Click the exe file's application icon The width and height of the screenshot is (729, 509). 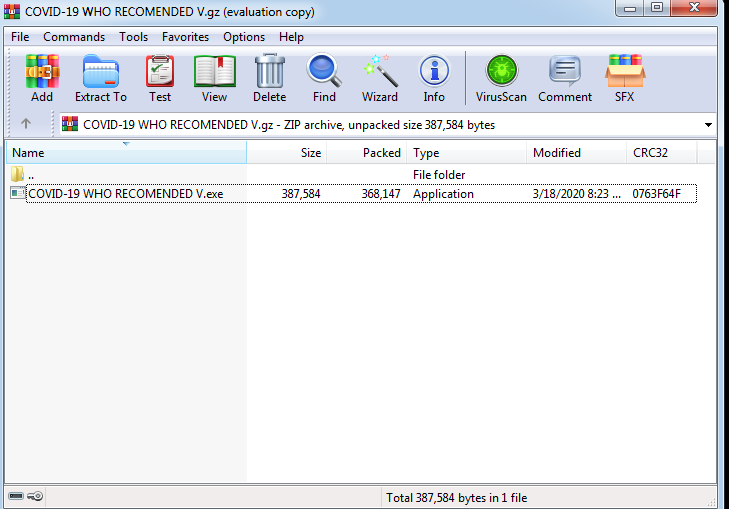18,193
